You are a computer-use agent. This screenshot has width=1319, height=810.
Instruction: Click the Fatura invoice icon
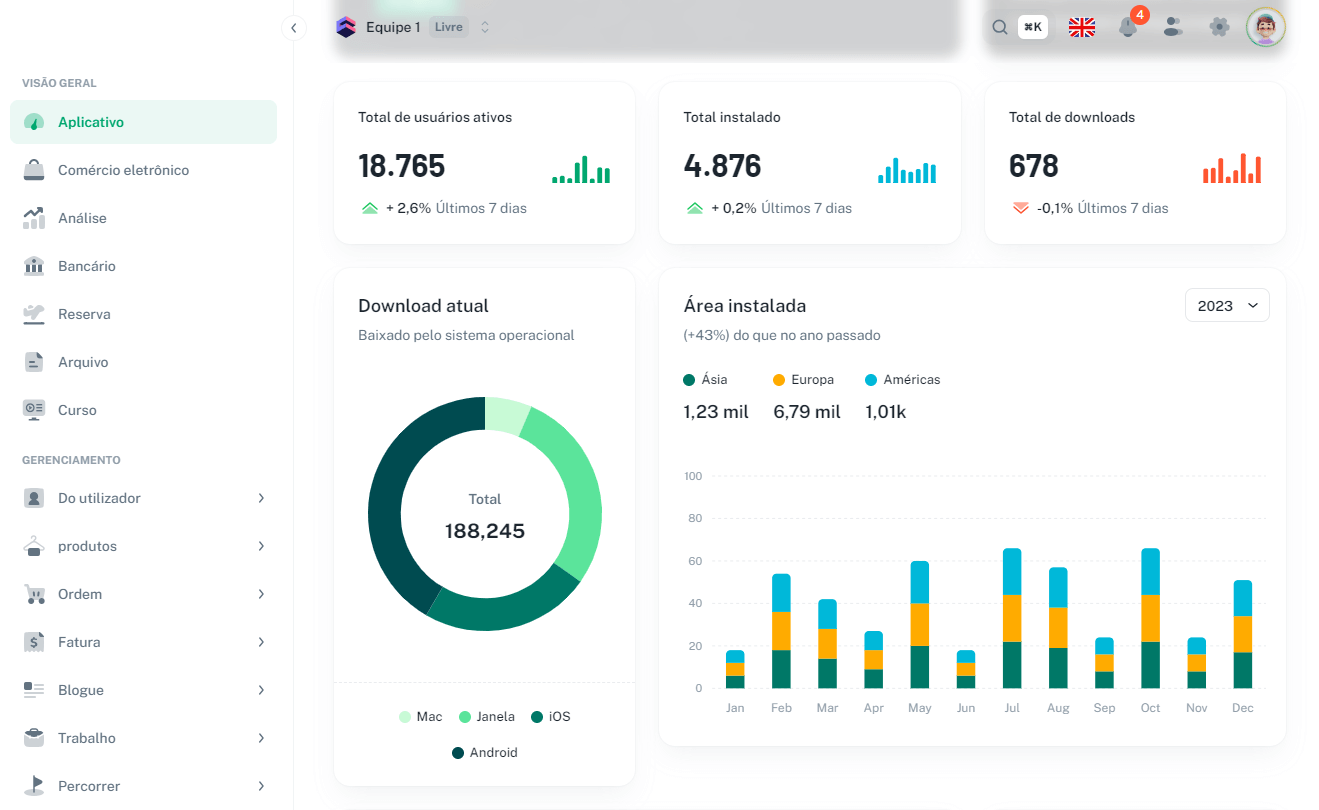(x=34, y=642)
